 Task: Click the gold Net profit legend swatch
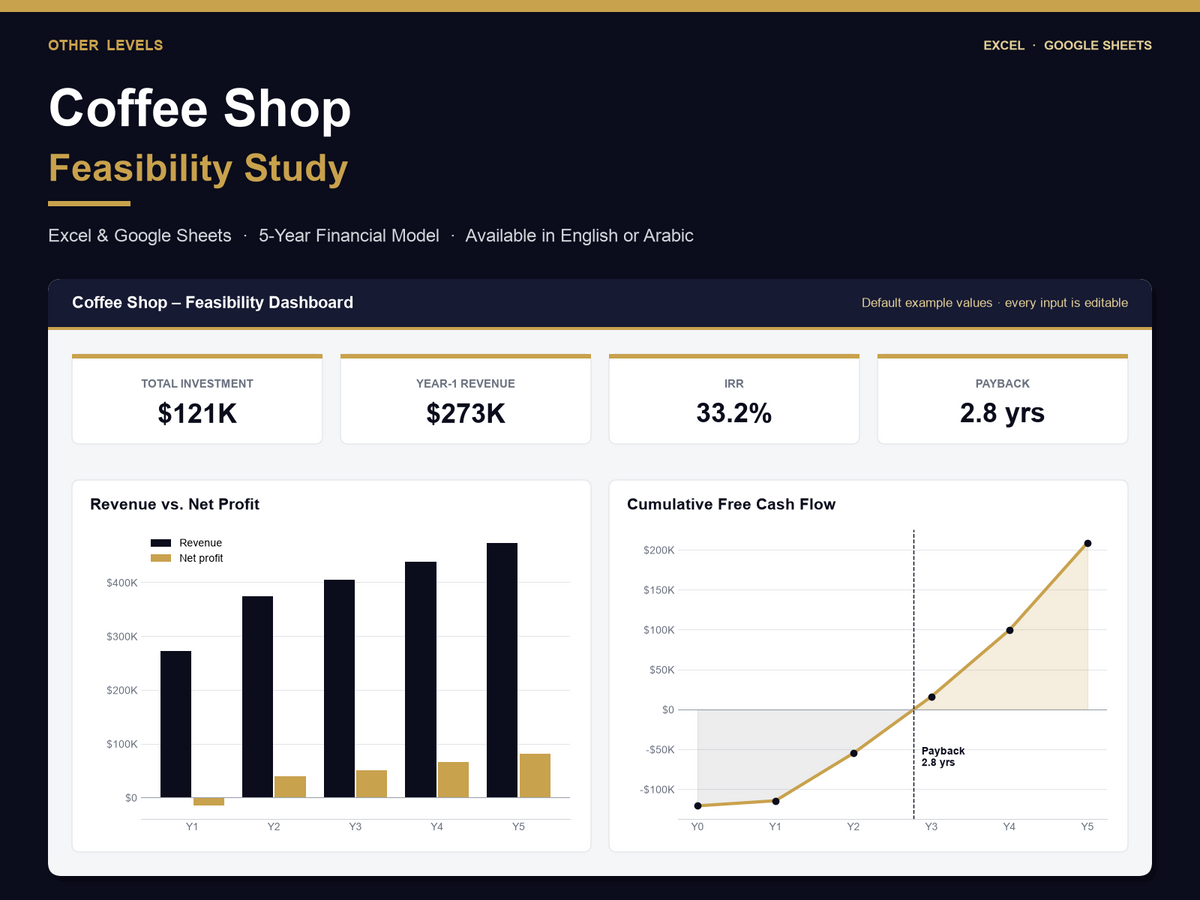[x=161, y=558]
